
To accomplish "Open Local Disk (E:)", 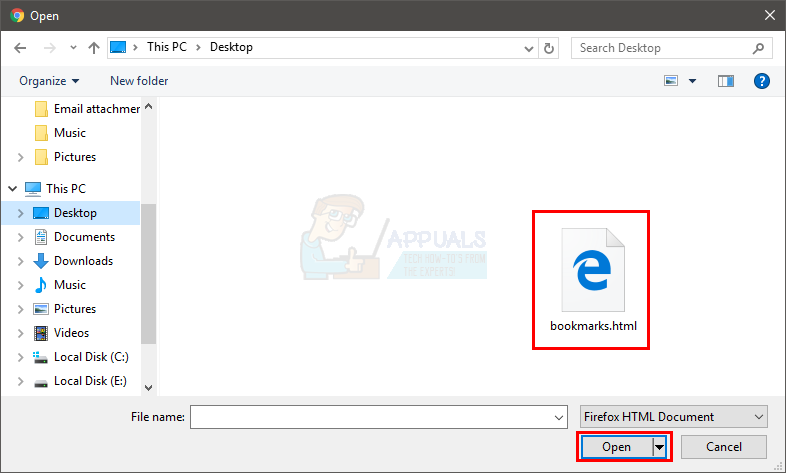I will 80,381.
